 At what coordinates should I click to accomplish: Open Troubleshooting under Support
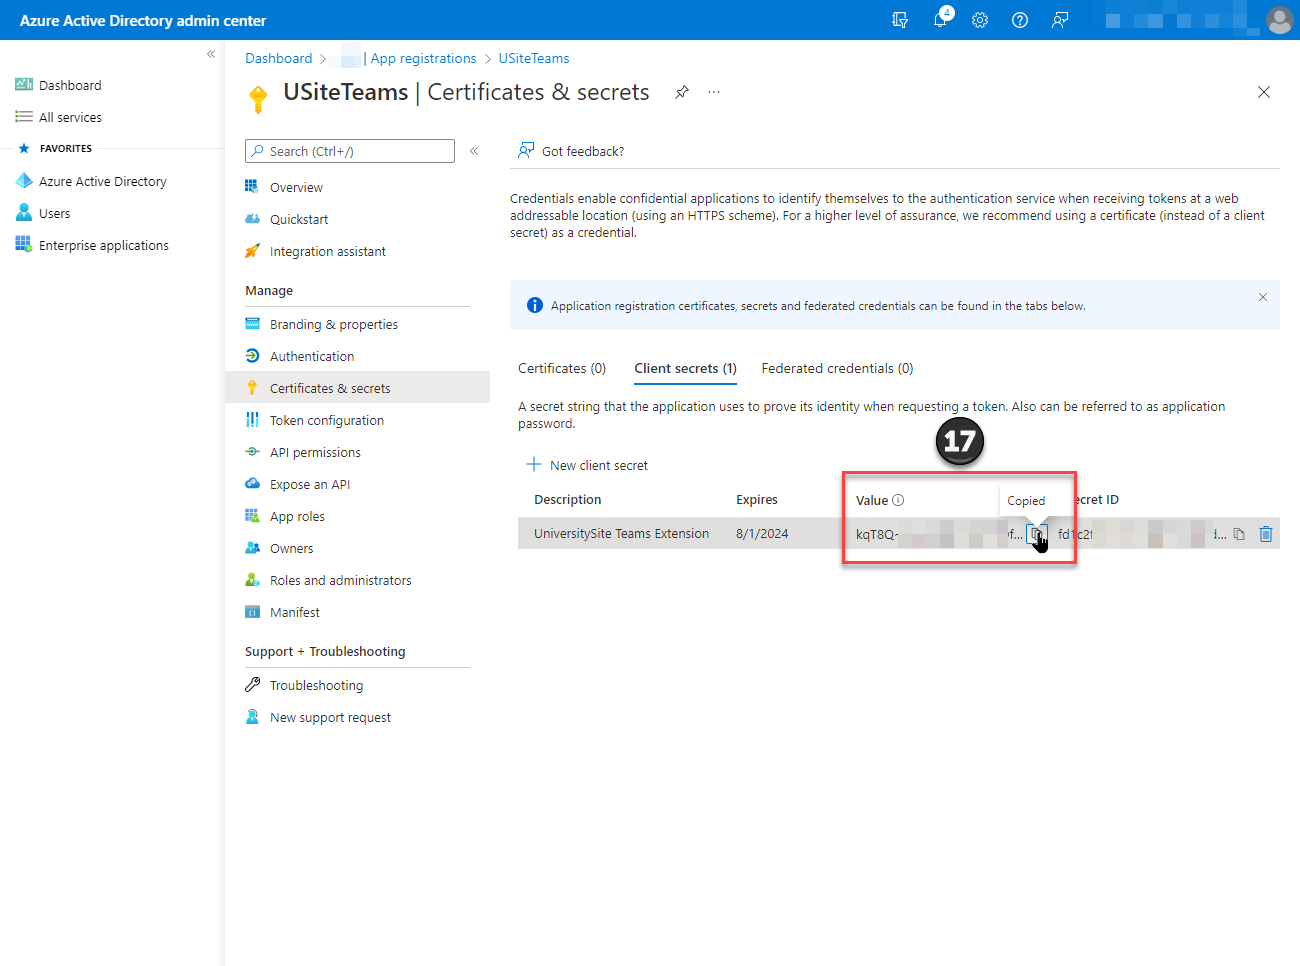(x=316, y=685)
